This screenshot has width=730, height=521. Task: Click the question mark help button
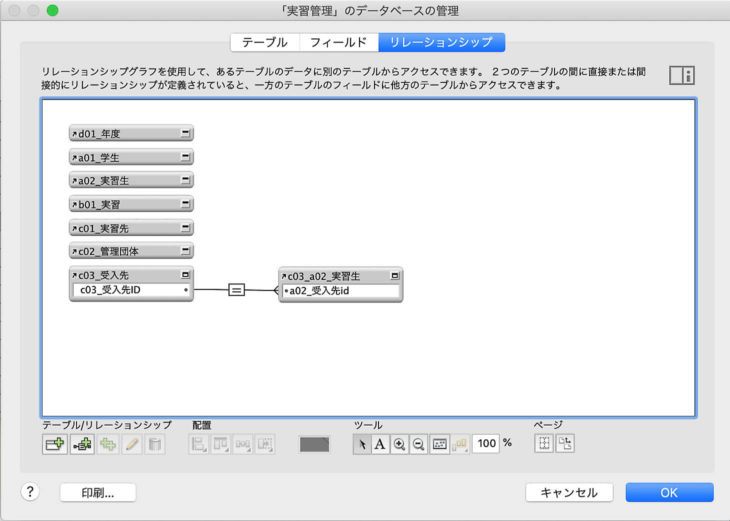[30, 492]
